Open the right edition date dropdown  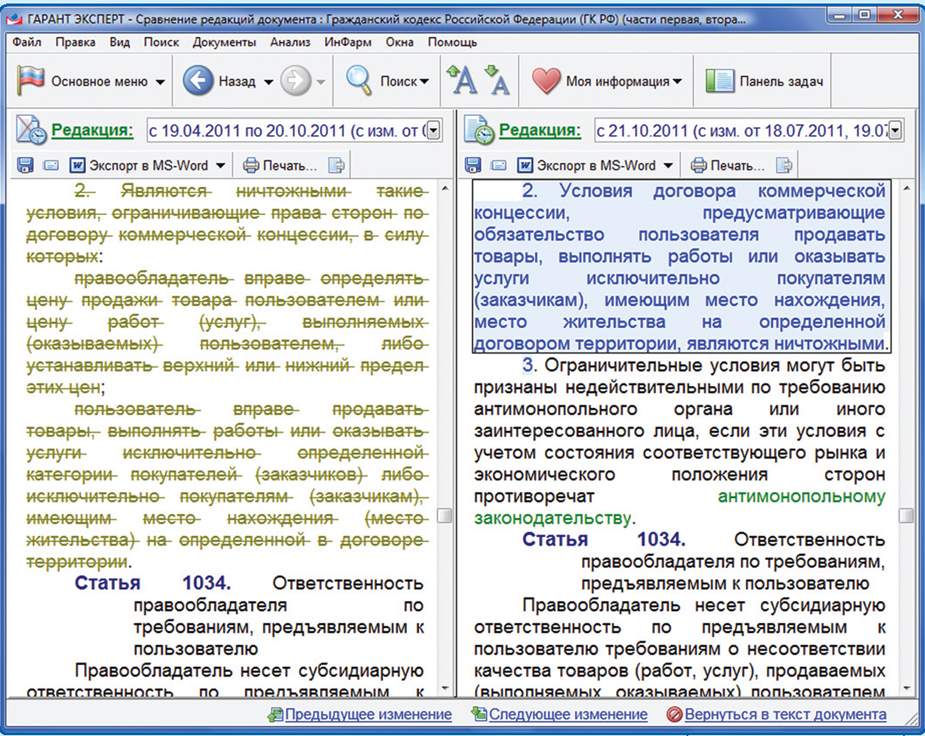pos(895,130)
